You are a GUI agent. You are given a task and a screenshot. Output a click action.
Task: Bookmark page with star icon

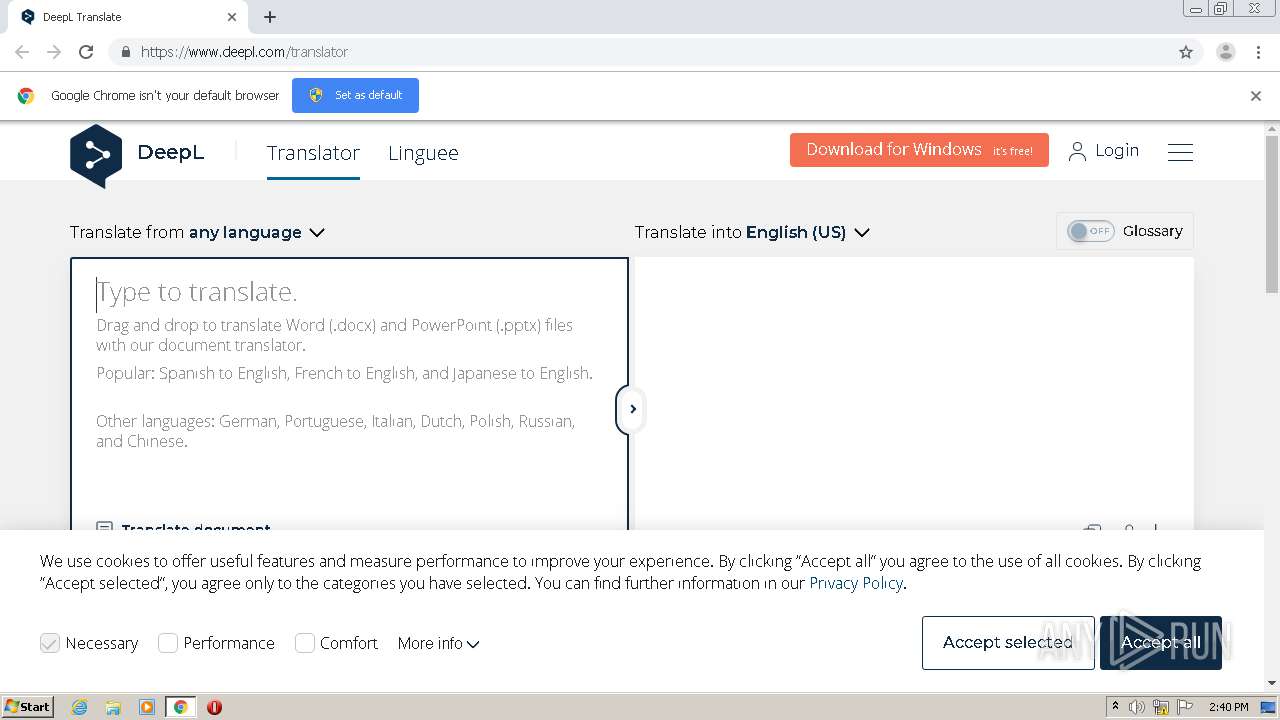click(x=1186, y=52)
